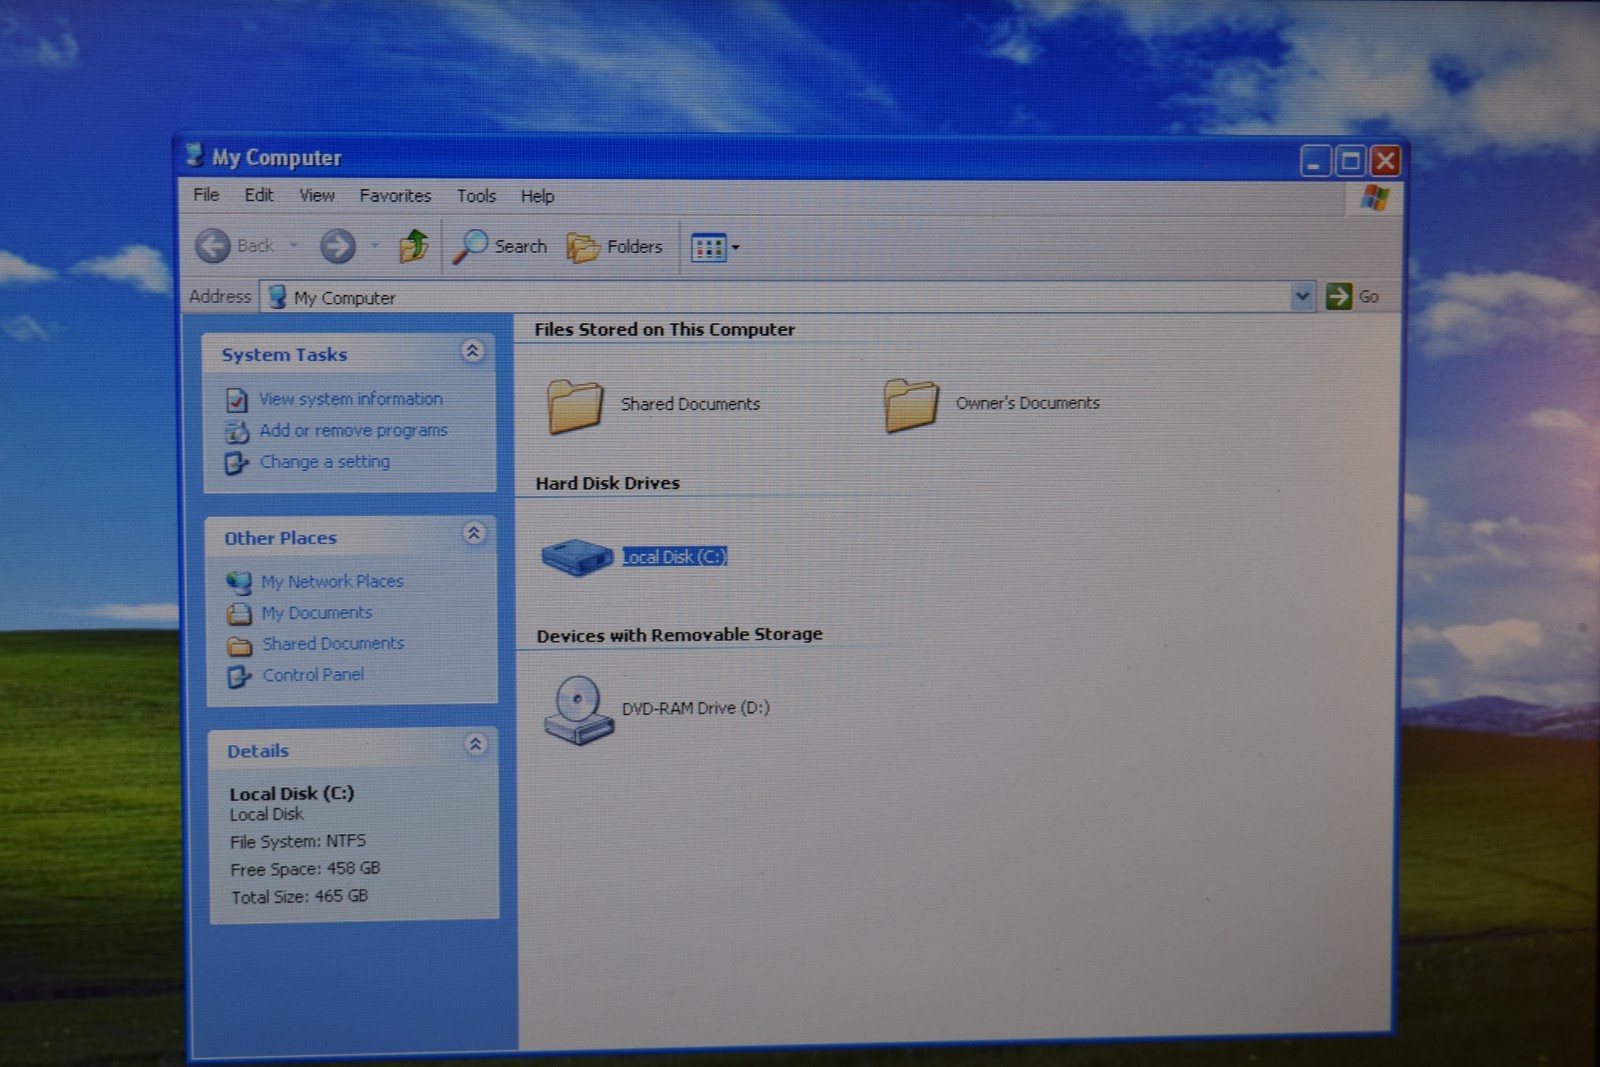Open the Edit menu

point(259,195)
